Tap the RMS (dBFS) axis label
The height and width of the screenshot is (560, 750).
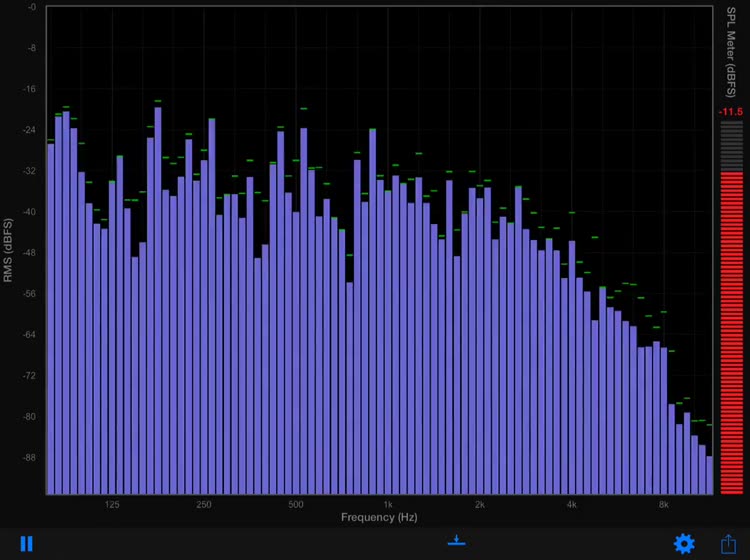click(8, 250)
